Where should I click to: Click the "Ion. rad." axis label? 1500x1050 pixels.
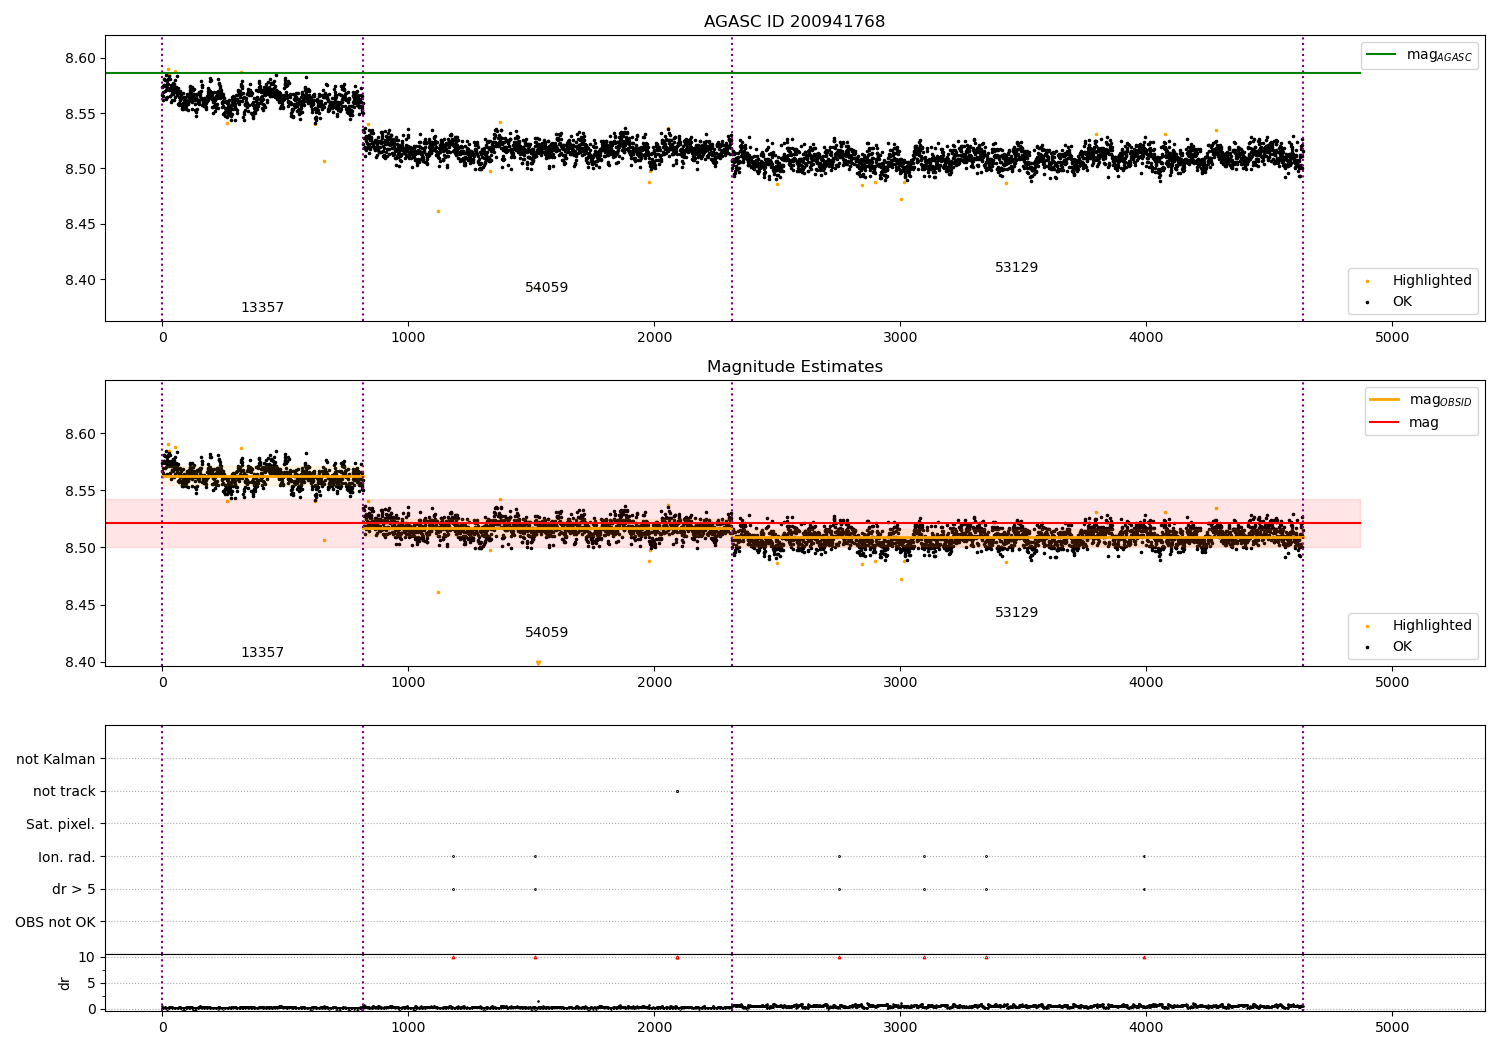[67, 857]
